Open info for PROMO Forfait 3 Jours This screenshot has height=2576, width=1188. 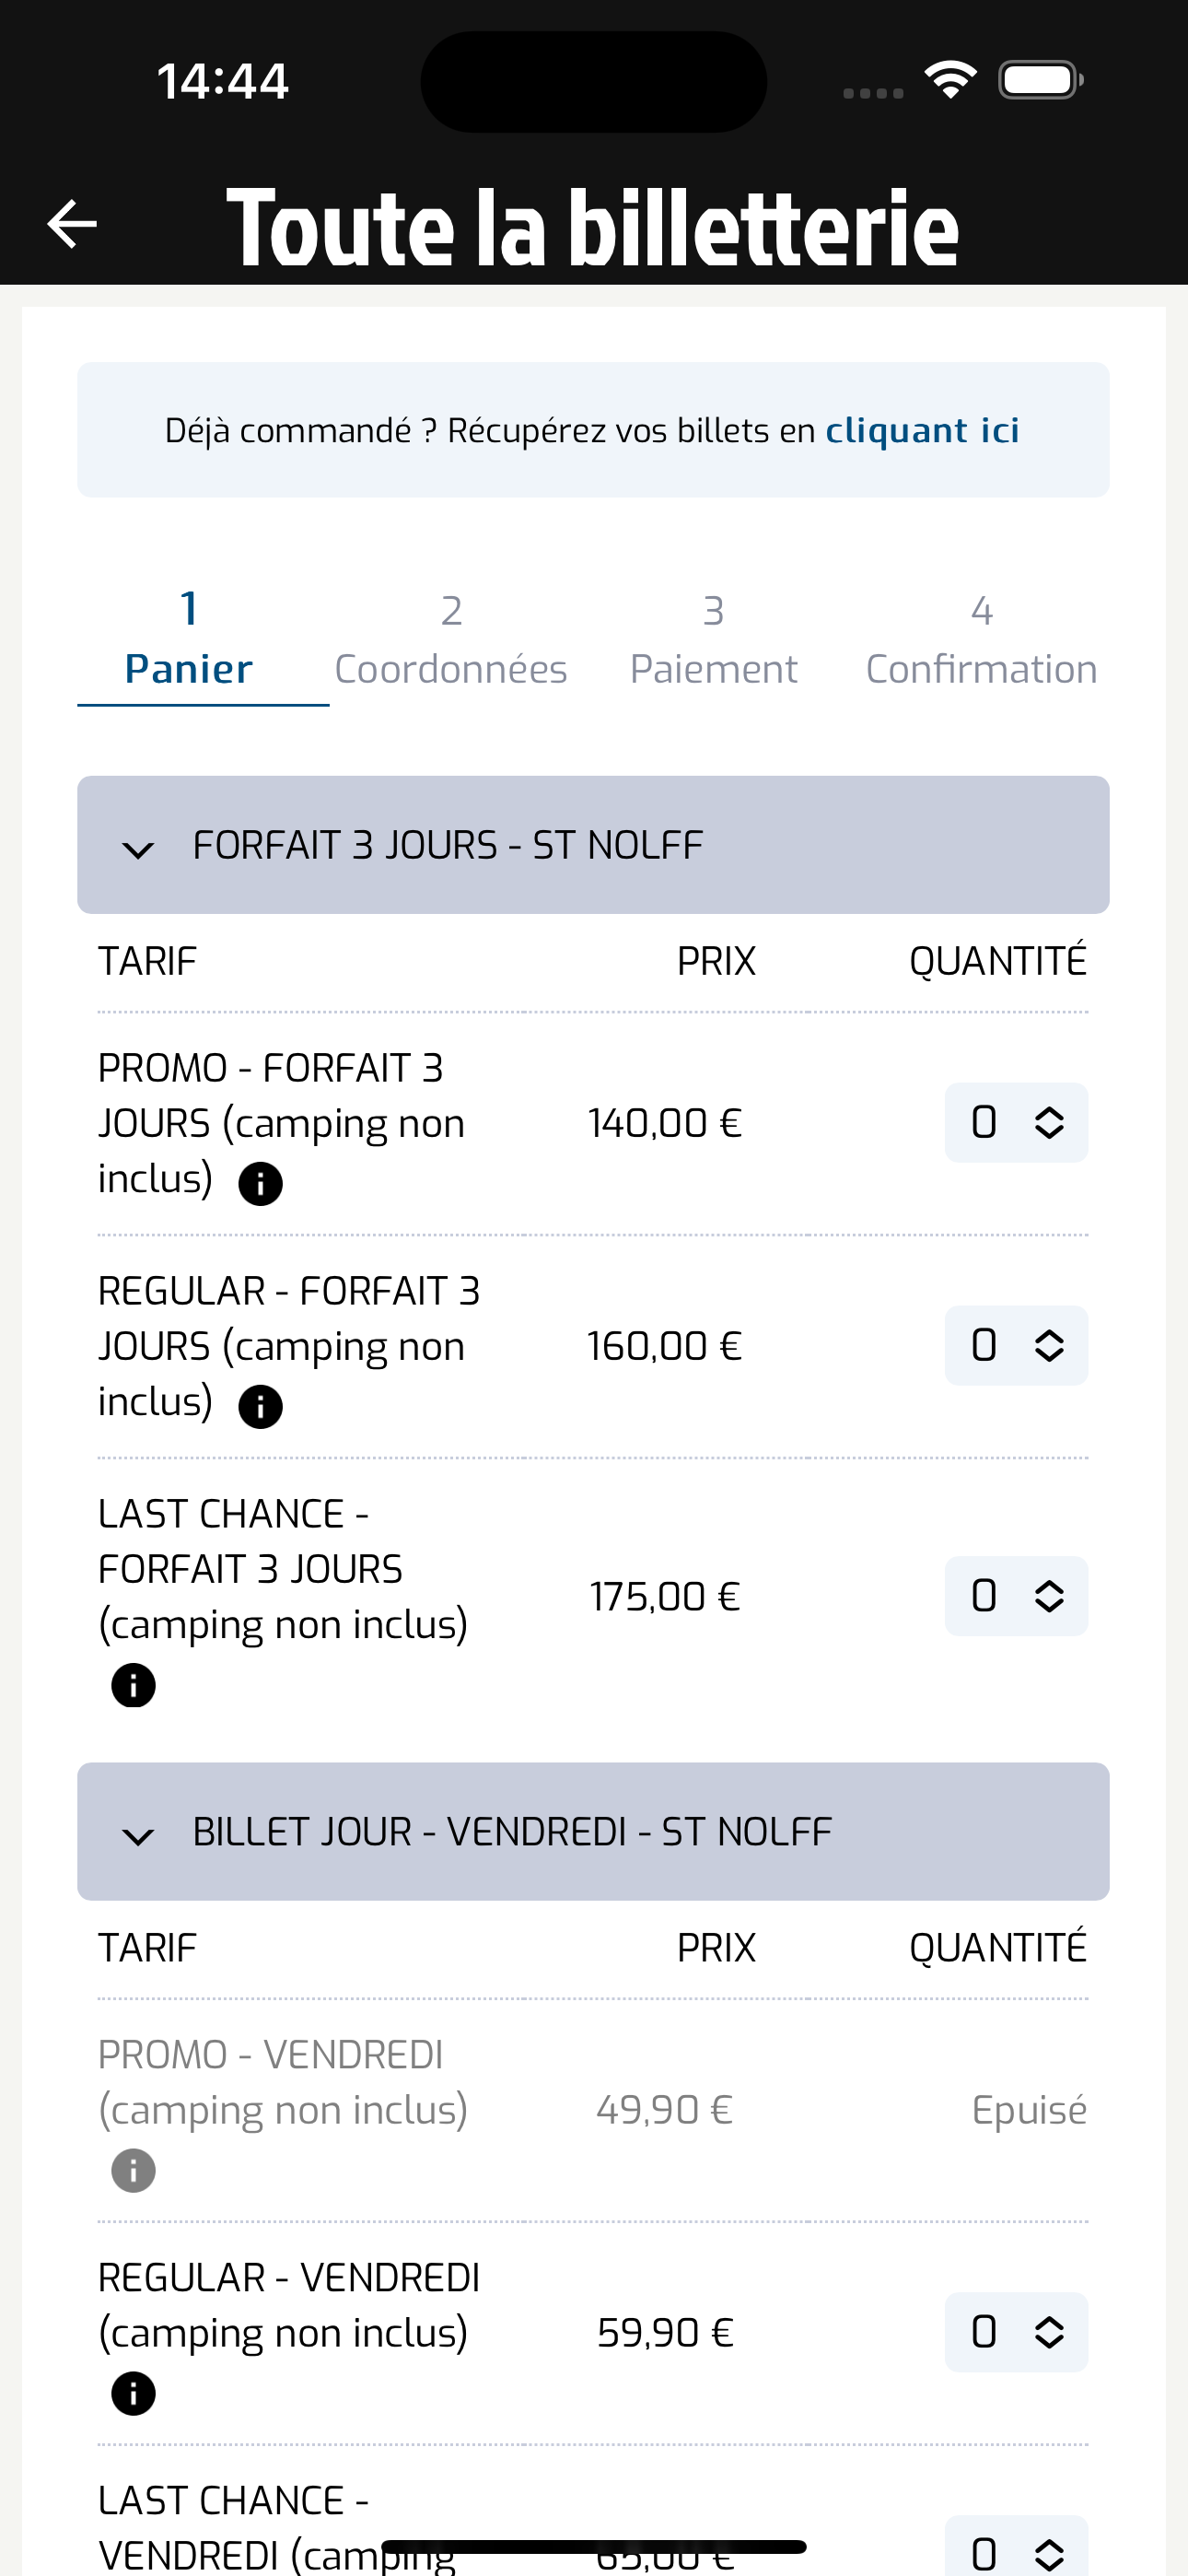coord(260,1184)
